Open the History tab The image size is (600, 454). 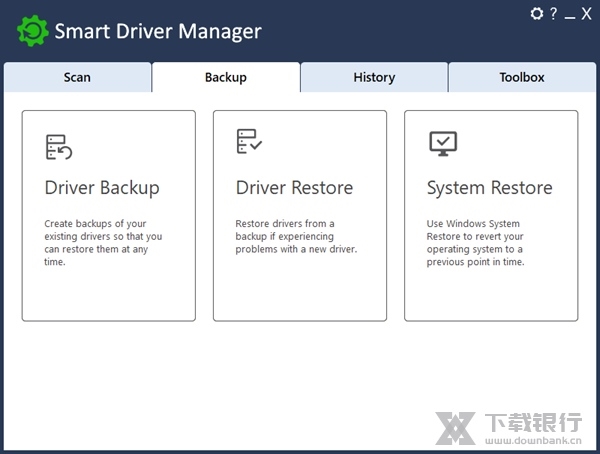coord(374,77)
